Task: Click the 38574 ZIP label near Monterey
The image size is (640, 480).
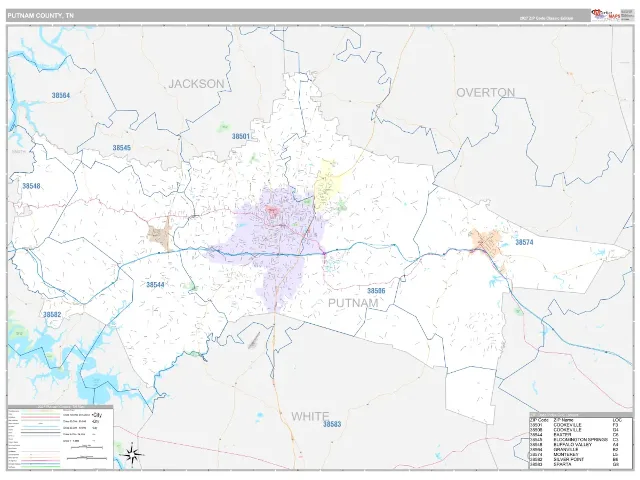Action: 524,242
